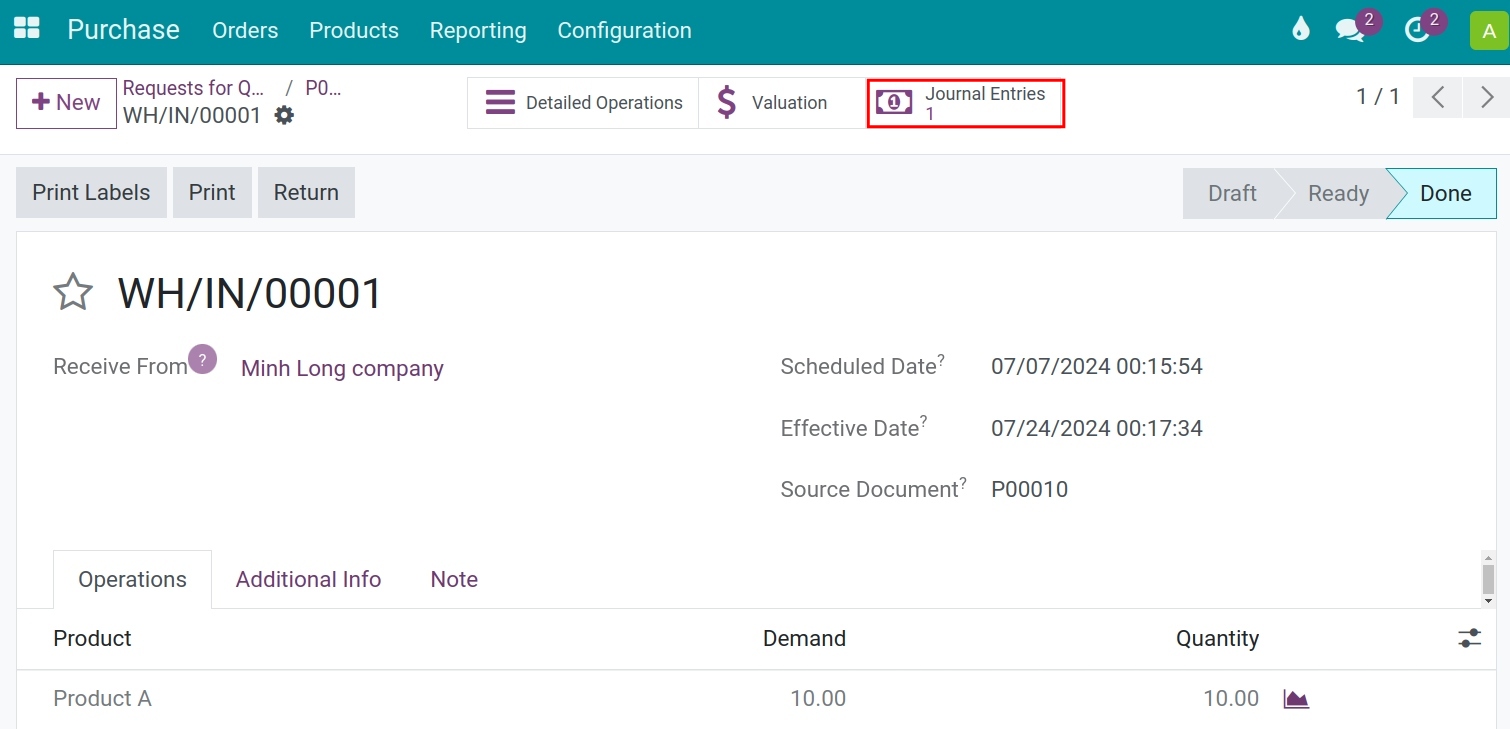Click the Product A row name
1510x729 pixels.
pos(102,698)
